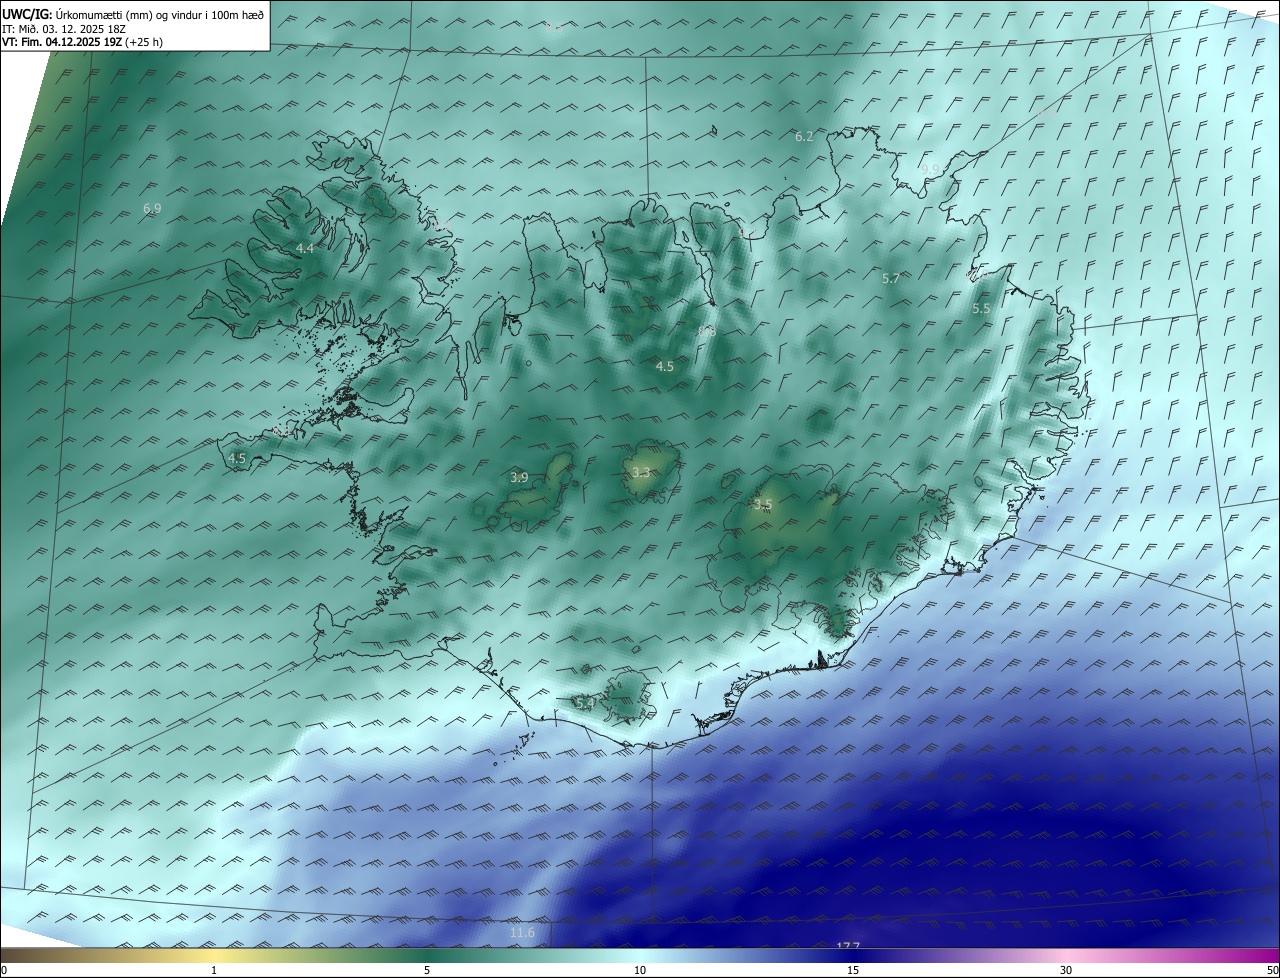Screen dimensions: 1280x978
Task: Pick the pink colour band above the 30 tick
Action: click(x=1066, y=955)
